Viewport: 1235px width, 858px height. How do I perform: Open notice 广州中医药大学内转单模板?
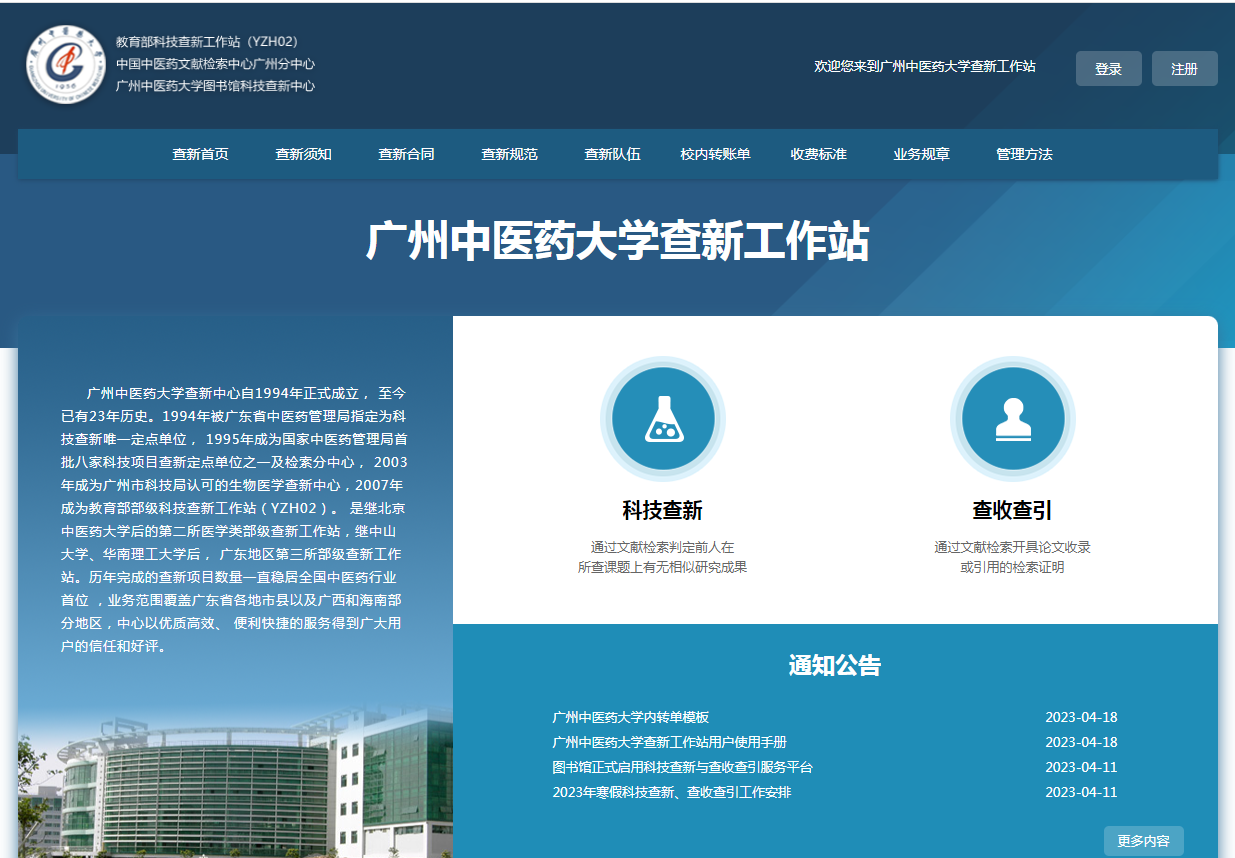pos(631,717)
